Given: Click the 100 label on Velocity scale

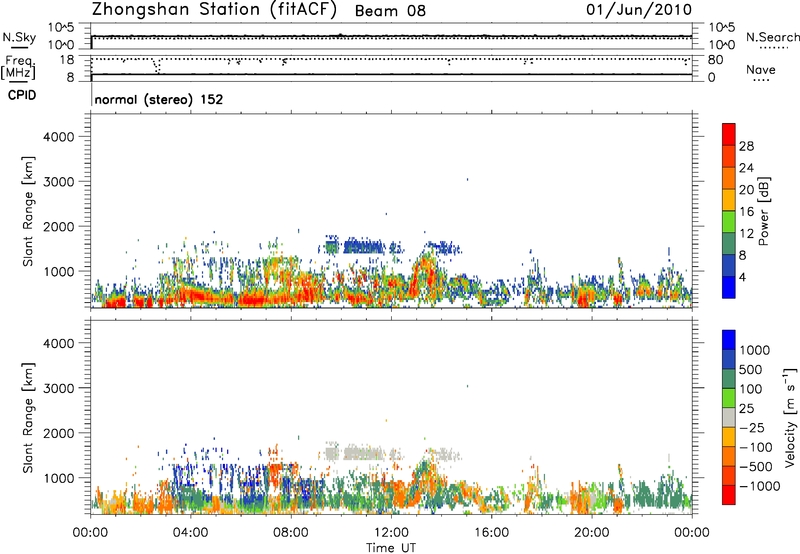Looking at the screenshot, I should coord(751,389).
